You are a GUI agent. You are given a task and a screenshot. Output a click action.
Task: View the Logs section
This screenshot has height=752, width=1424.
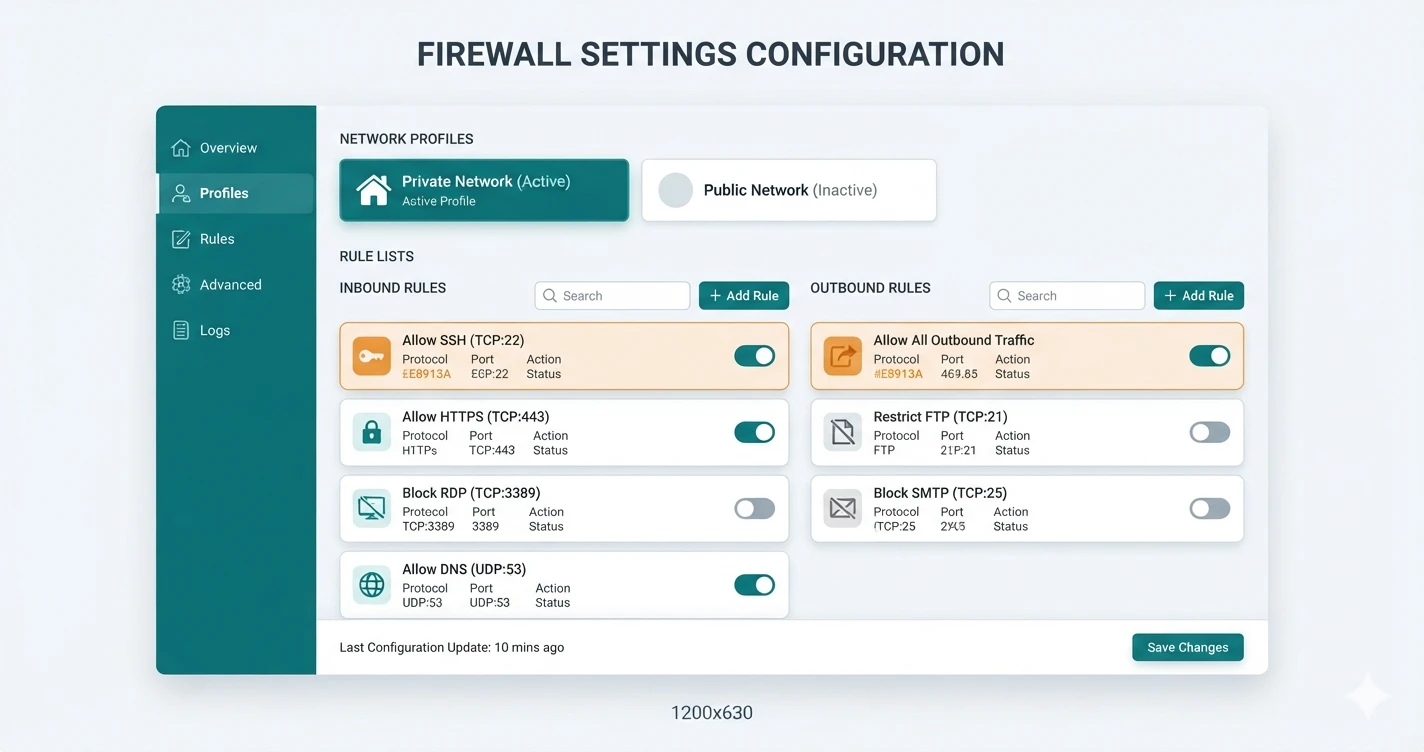(236, 330)
